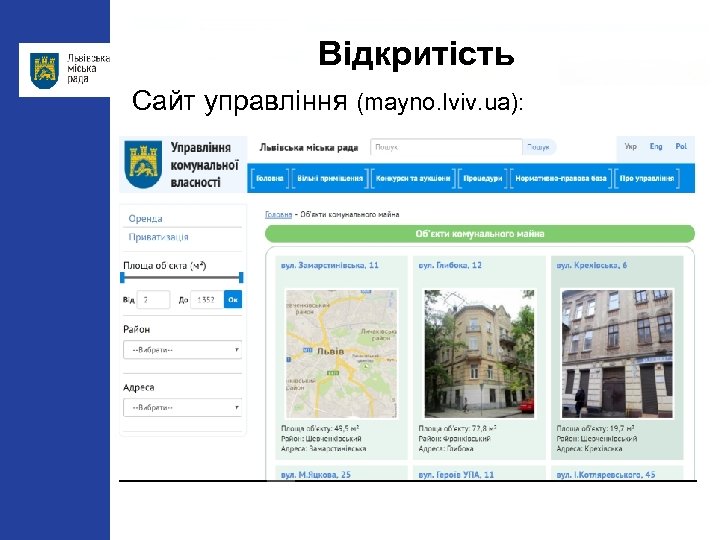720x540 pixels.
Task: Click the Львівська міська рада header text
Action: click(x=309, y=147)
